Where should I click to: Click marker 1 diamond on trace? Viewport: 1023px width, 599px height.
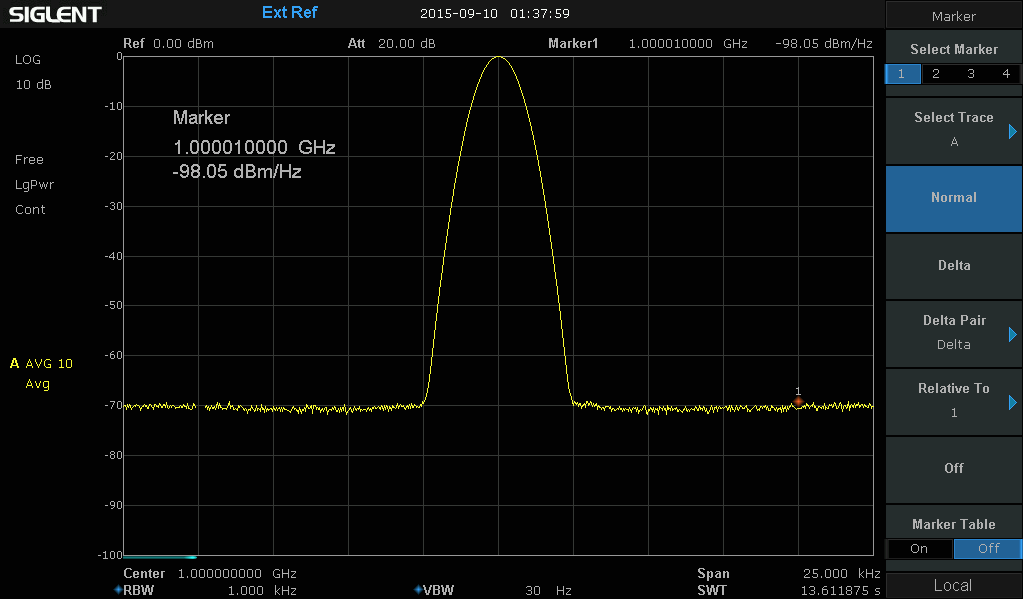[798, 401]
